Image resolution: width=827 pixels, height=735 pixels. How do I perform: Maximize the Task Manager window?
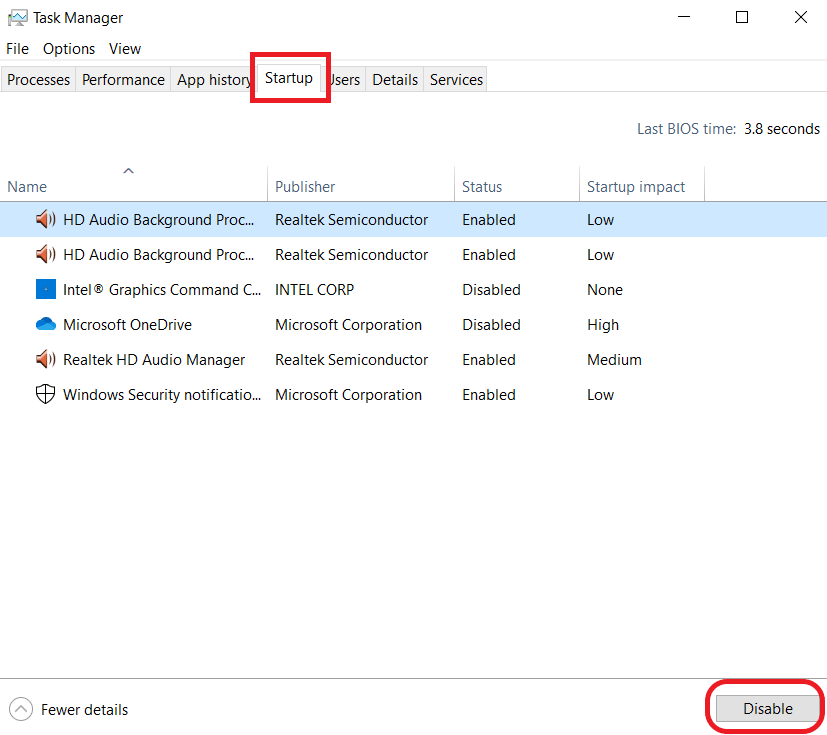pyautogui.click(x=742, y=17)
